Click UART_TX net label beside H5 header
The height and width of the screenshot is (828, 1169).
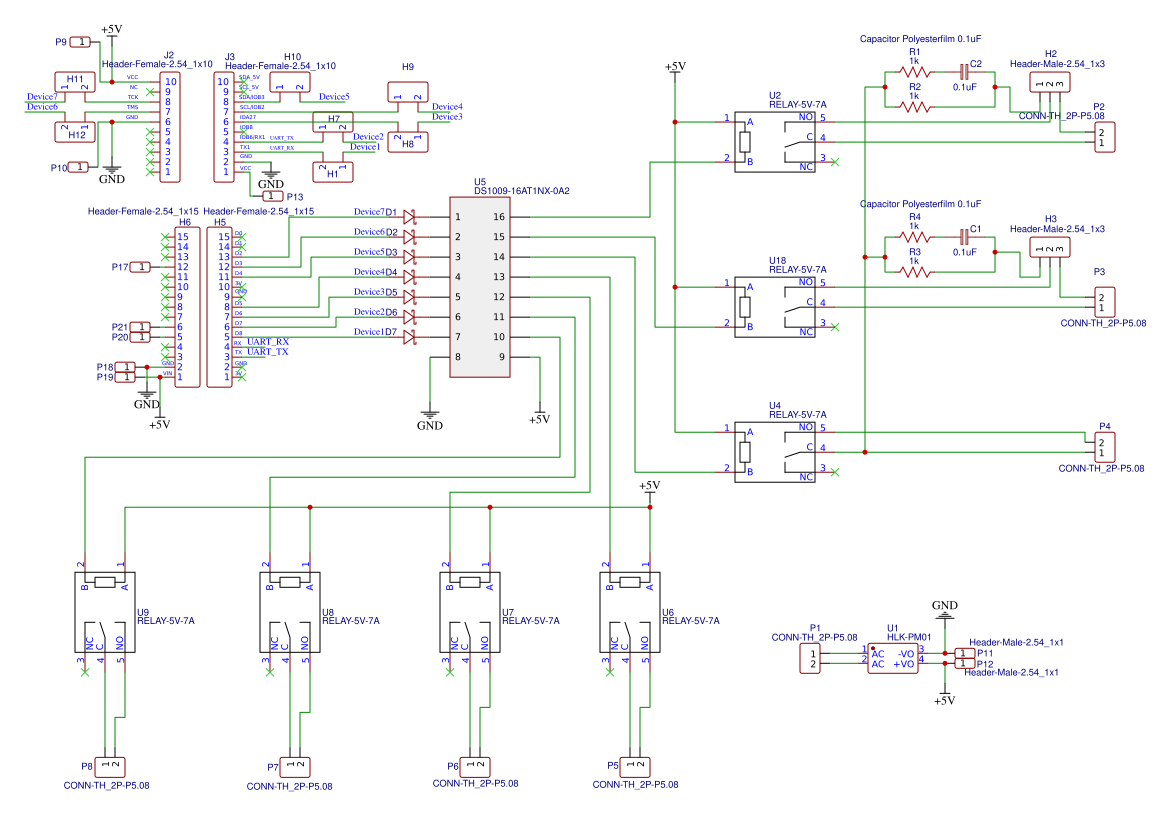(x=267, y=352)
